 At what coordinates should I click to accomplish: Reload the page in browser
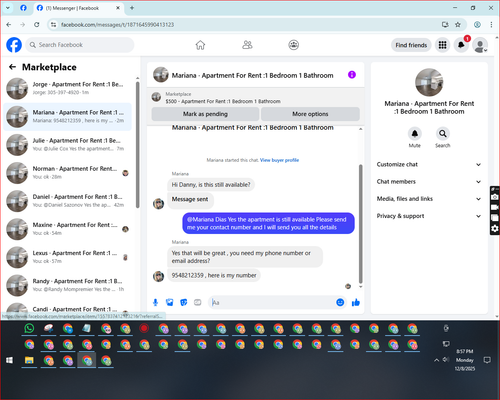coord(37,24)
